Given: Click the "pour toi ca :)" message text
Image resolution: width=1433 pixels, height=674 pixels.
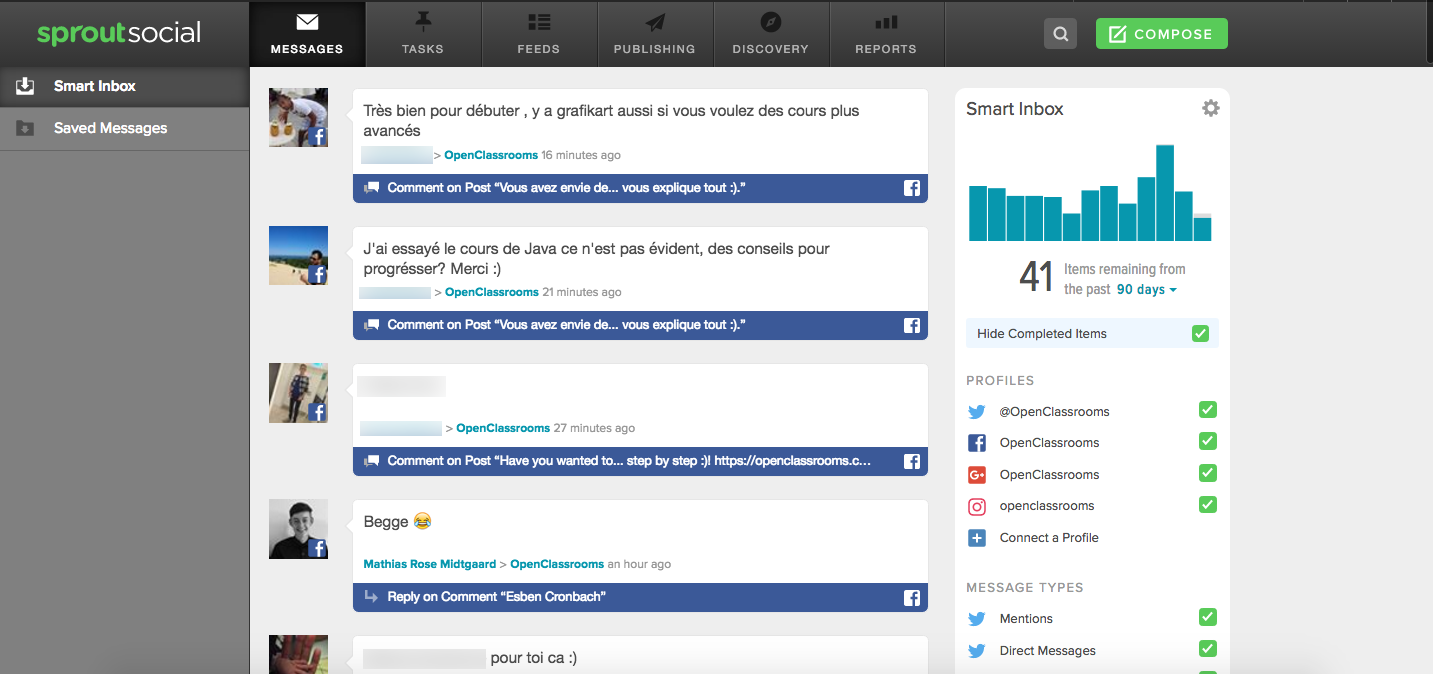Looking at the screenshot, I should tap(533, 658).
